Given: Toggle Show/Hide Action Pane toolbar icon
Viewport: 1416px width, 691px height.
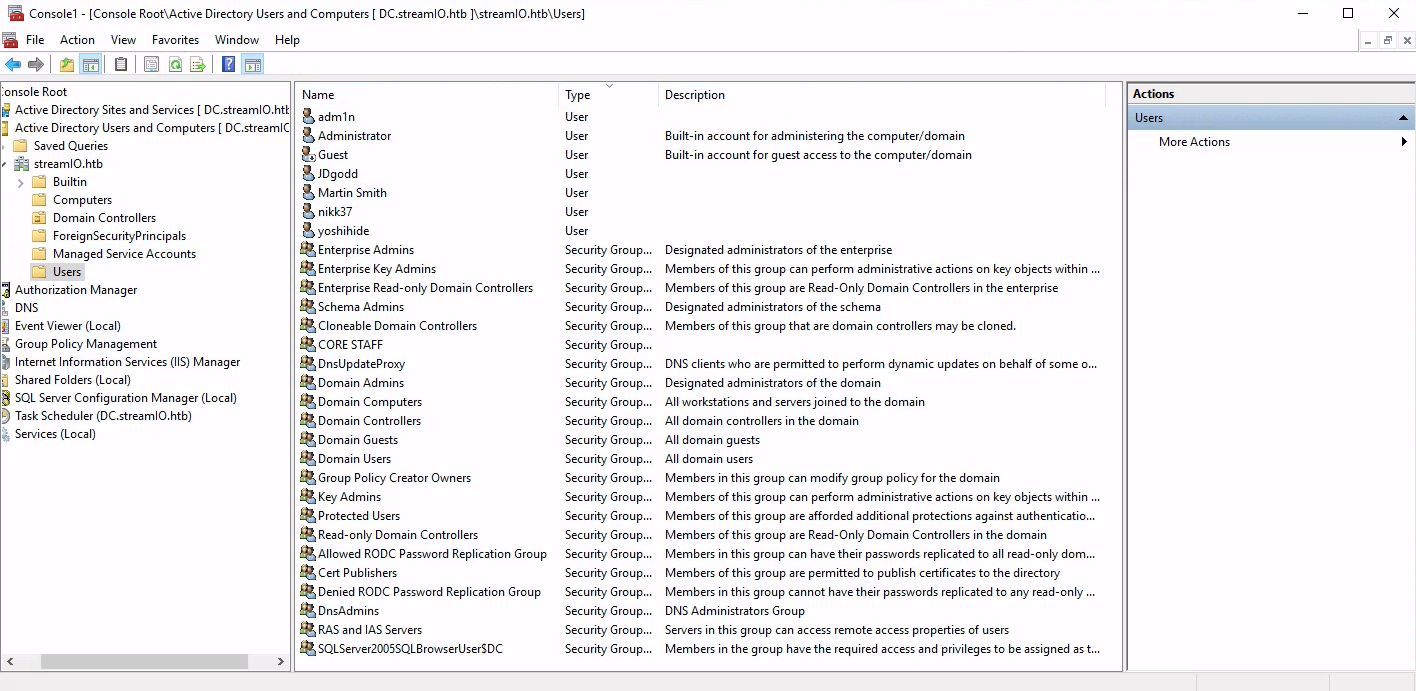Looking at the screenshot, I should (x=253, y=65).
